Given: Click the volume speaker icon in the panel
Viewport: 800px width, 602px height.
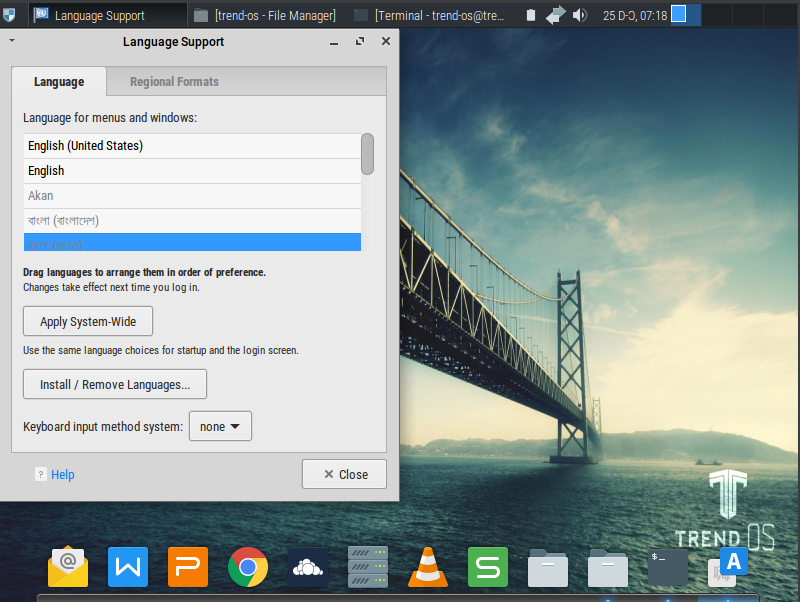Looking at the screenshot, I should coord(579,15).
